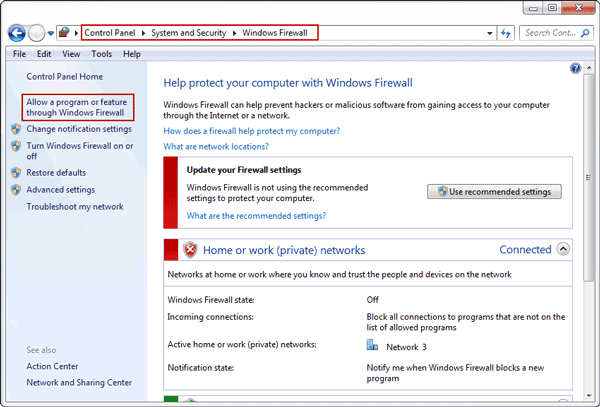Click the magnifier icon in search box
This screenshot has width=600, height=407.
click(x=585, y=33)
